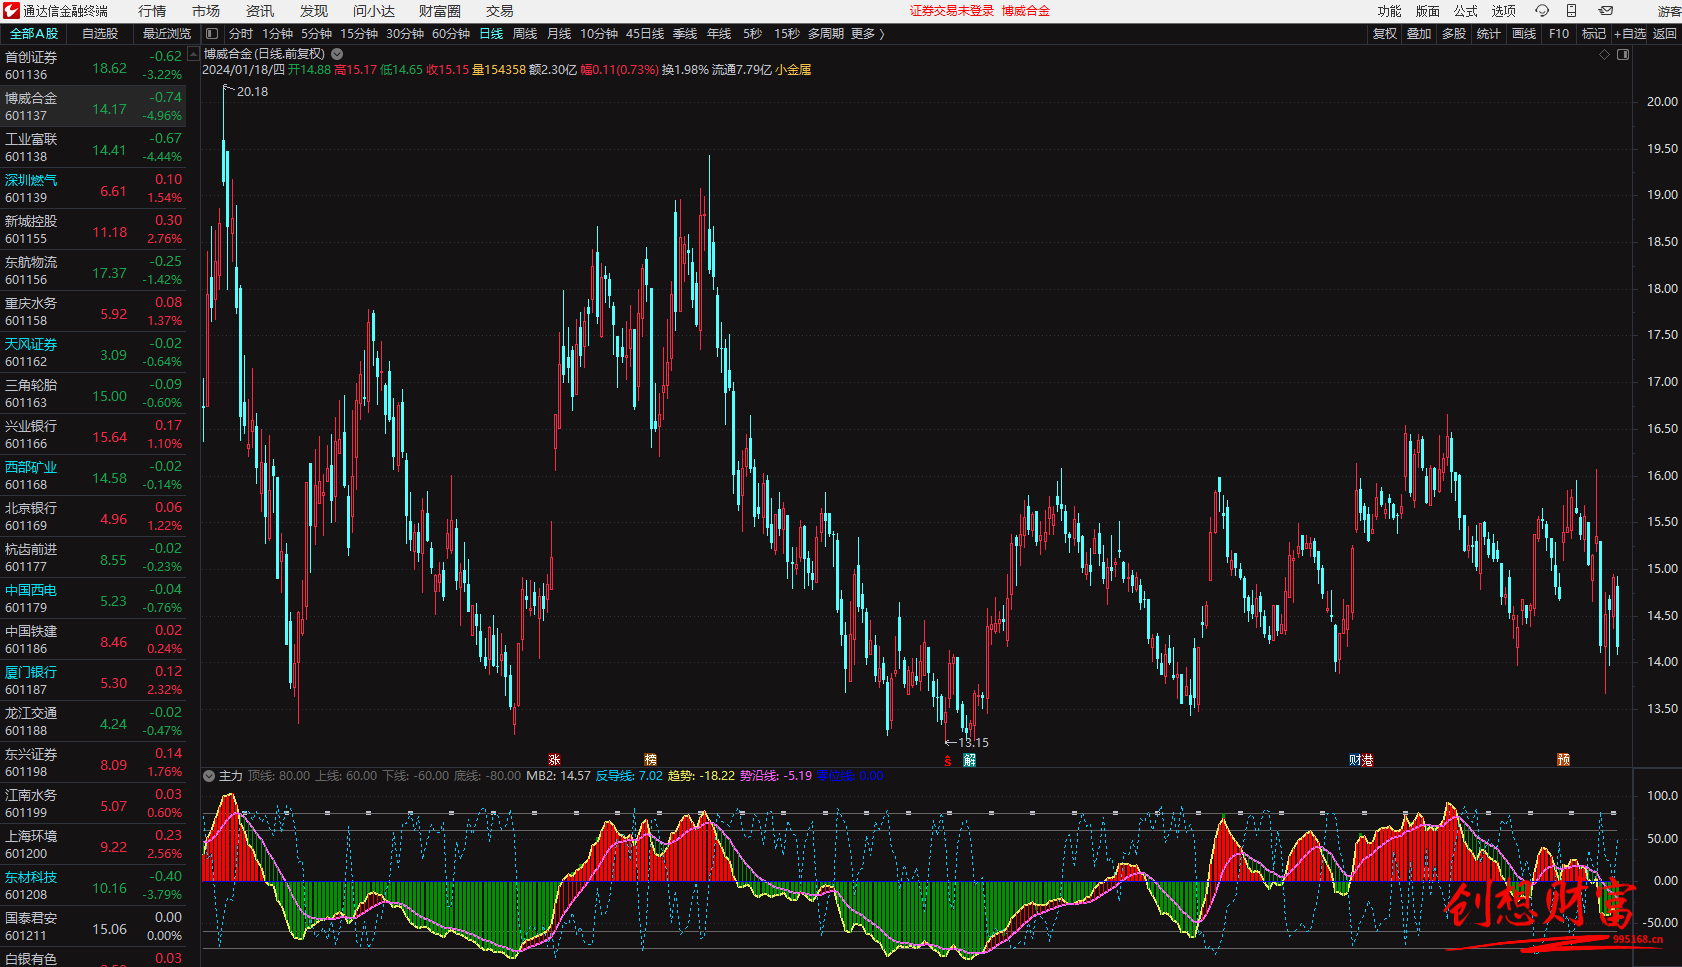Image resolution: width=1682 pixels, height=967 pixels.
Task: Open the 市场 menu
Action: (206, 11)
